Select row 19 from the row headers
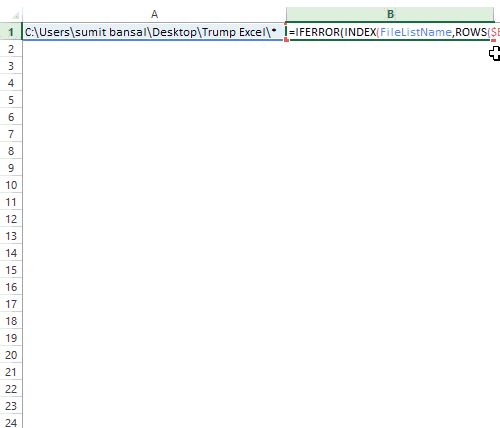This screenshot has height=428, width=500. pyautogui.click(x=11, y=338)
